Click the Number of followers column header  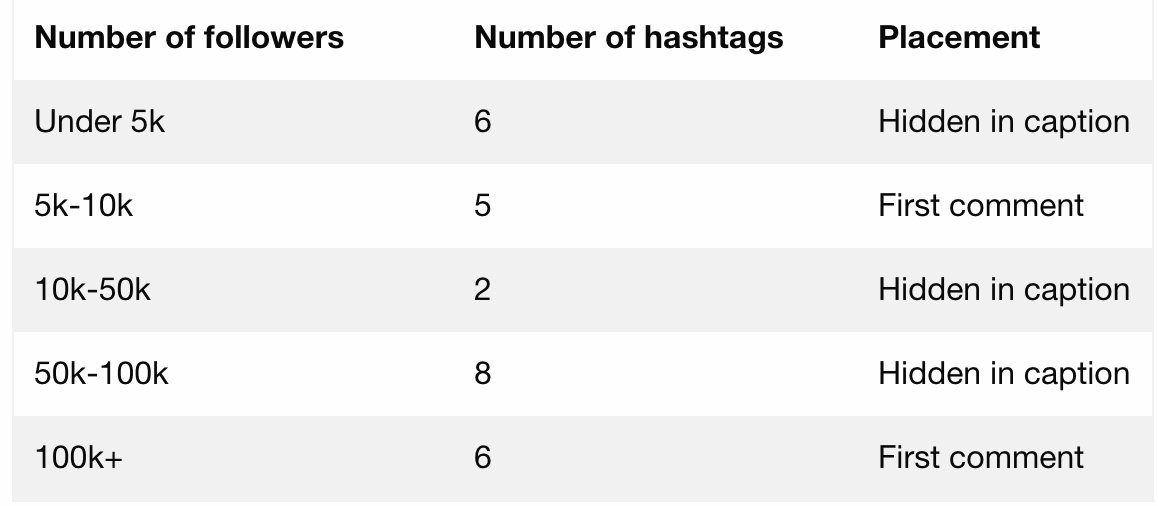click(x=189, y=38)
